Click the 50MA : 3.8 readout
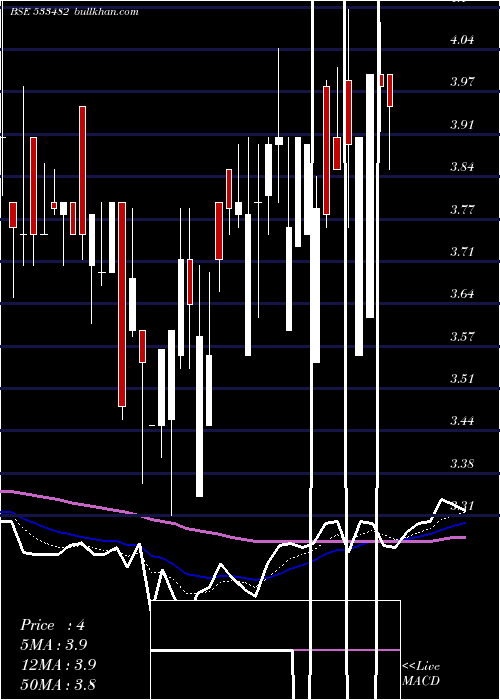The image size is (500, 700). tap(58, 684)
